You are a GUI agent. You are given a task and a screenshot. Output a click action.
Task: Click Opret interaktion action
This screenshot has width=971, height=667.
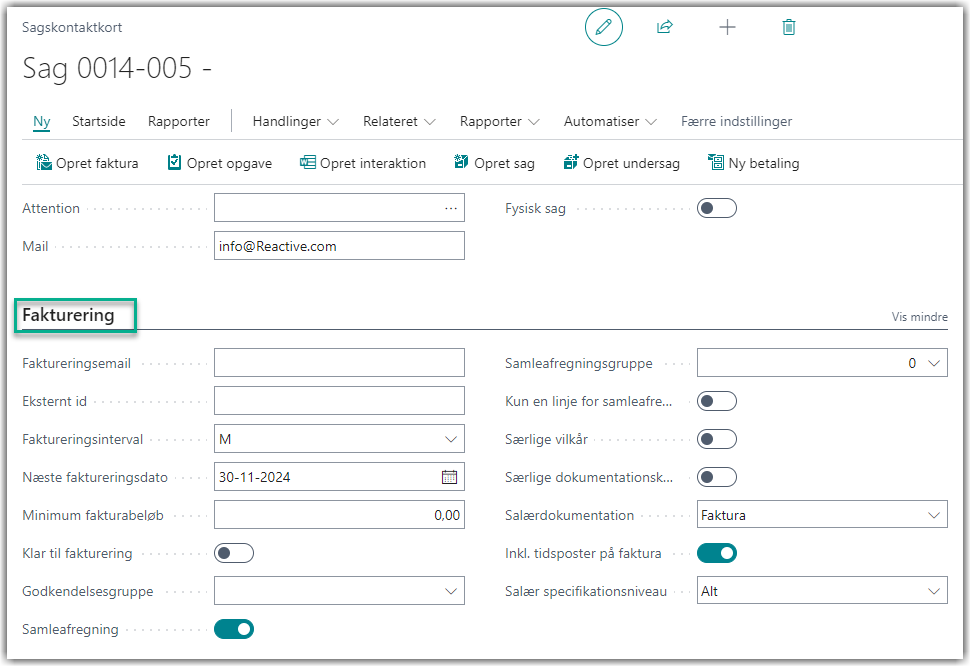[x=363, y=163]
